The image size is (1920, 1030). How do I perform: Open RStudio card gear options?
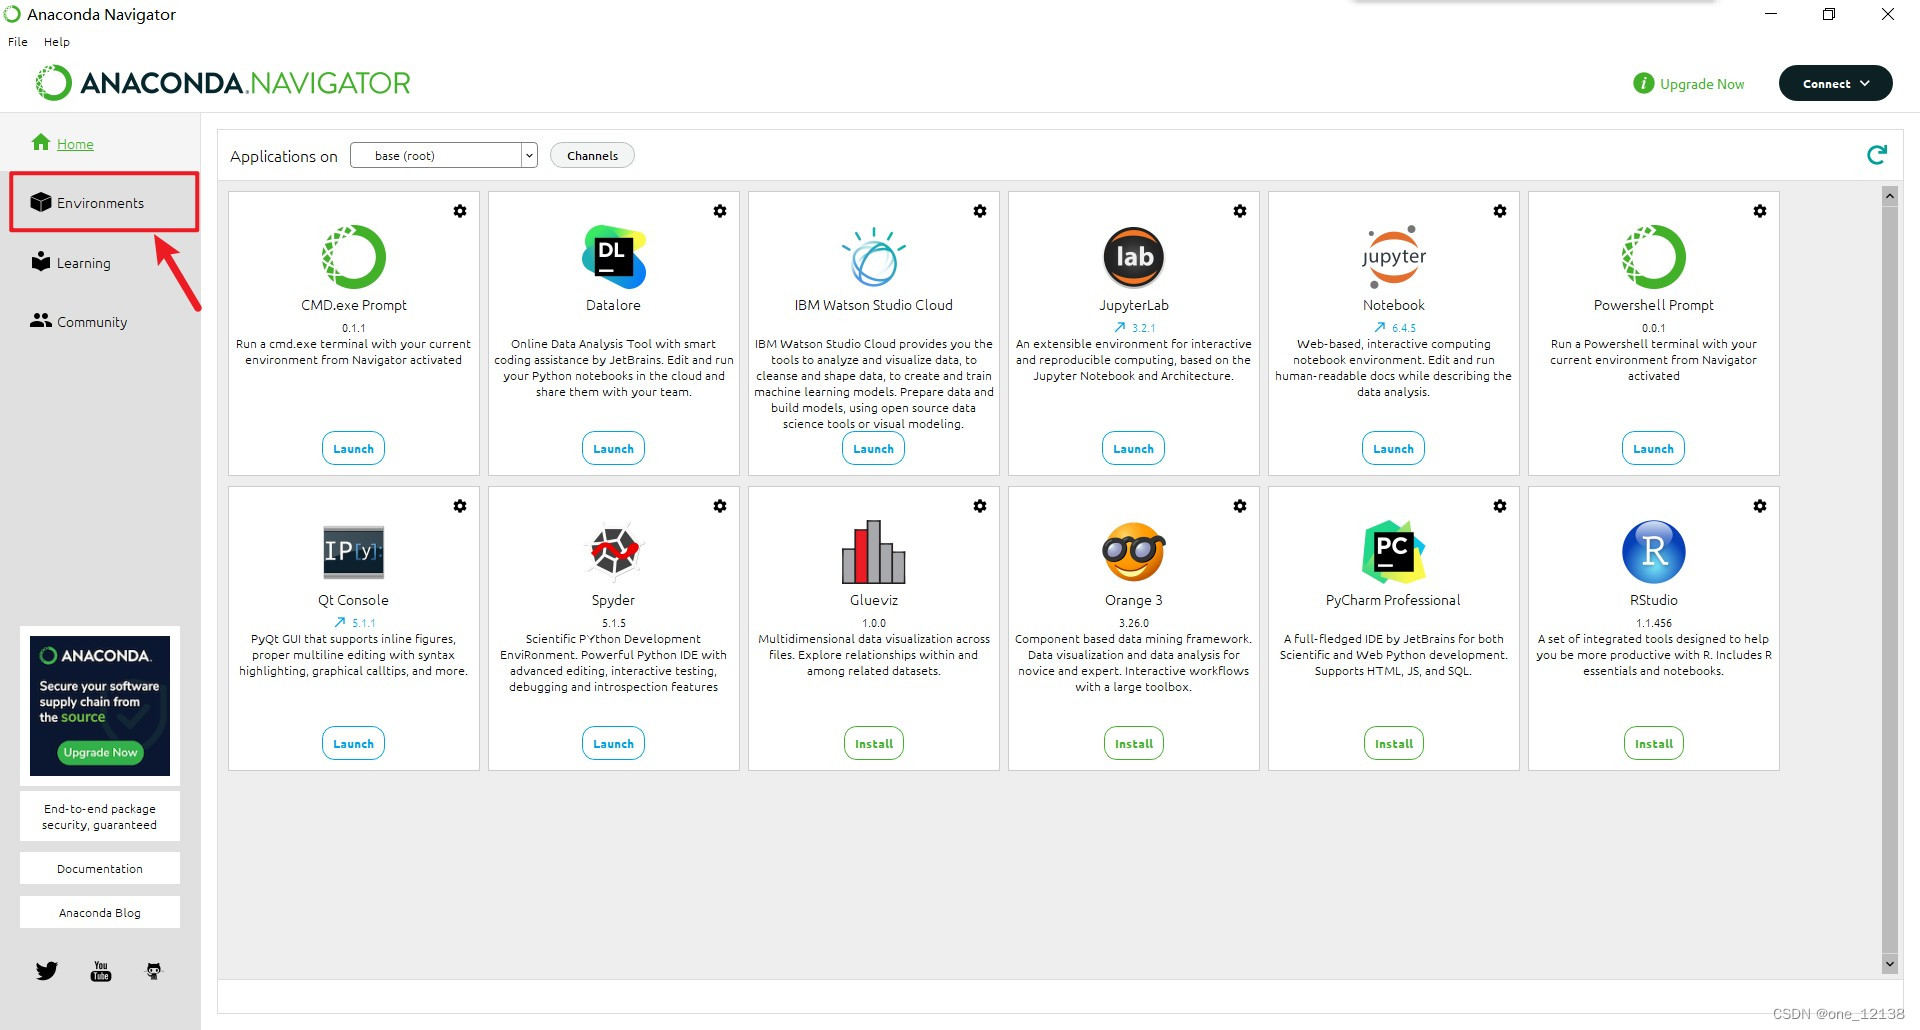(x=1760, y=506)
